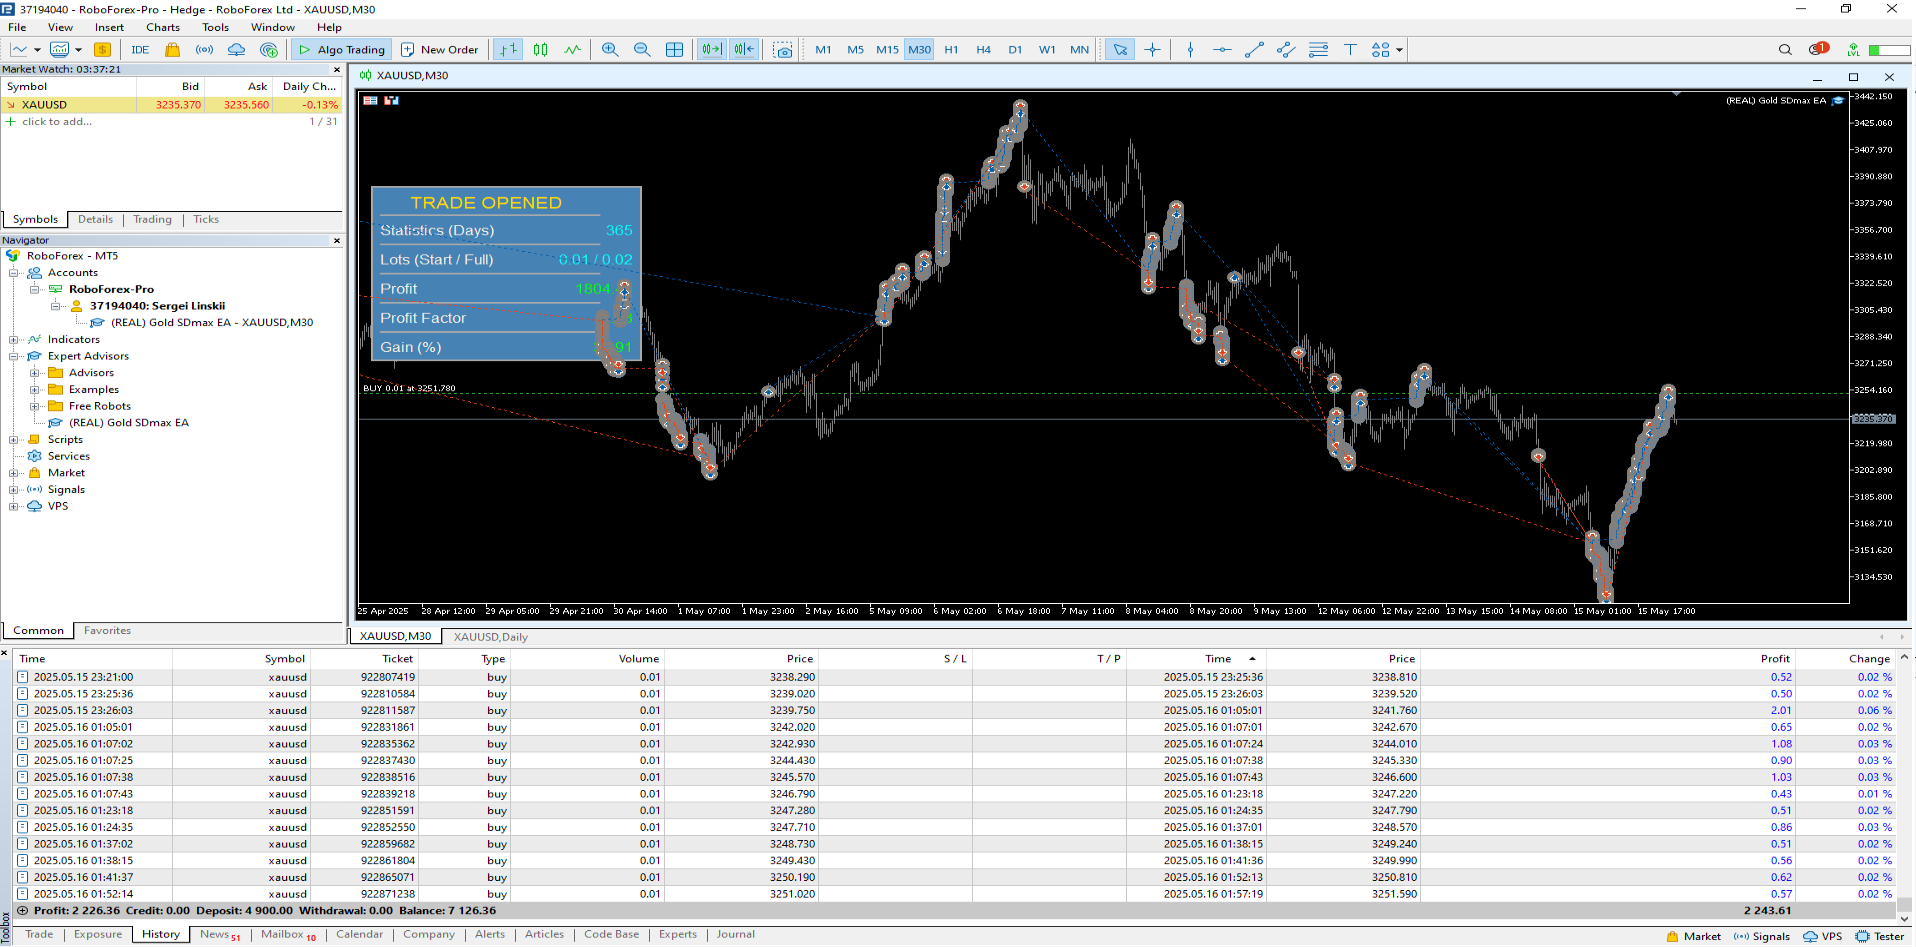Open the chart templates dropdown arrow
1916x947 pixels.
pos(78,49)
